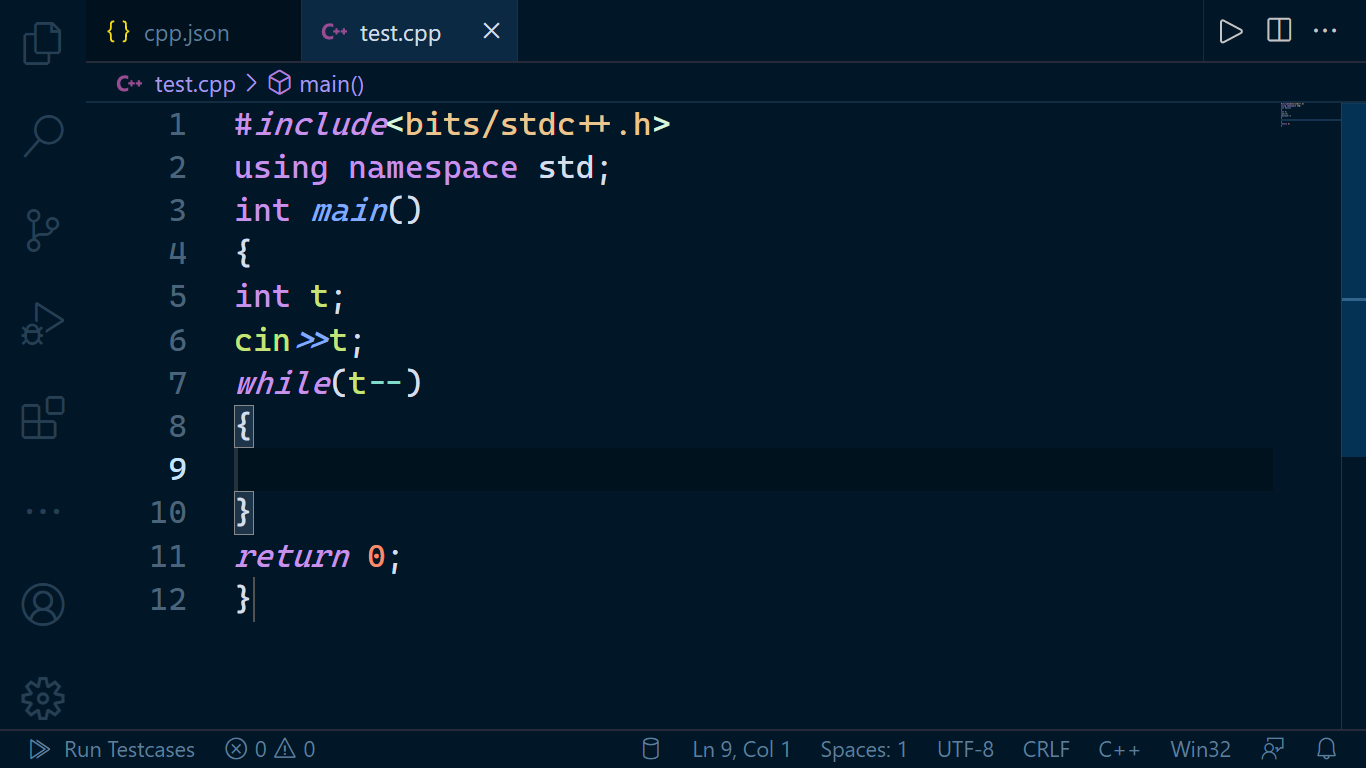The height and width of the screenshot is (768, 1366).
Task: Open the Run and Debug view
Action: pos(42,323)
